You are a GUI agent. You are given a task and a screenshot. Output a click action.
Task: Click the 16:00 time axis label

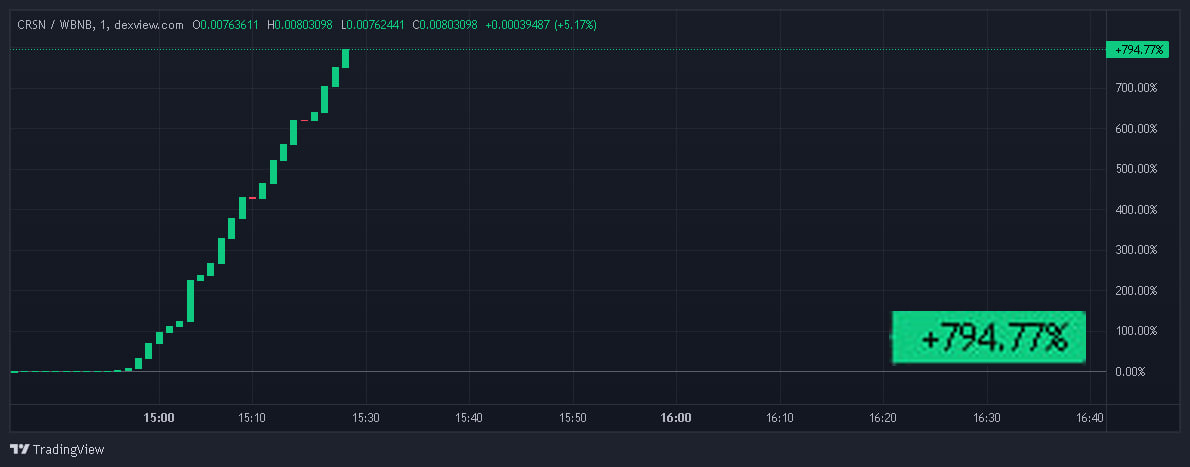coord(676,418)
